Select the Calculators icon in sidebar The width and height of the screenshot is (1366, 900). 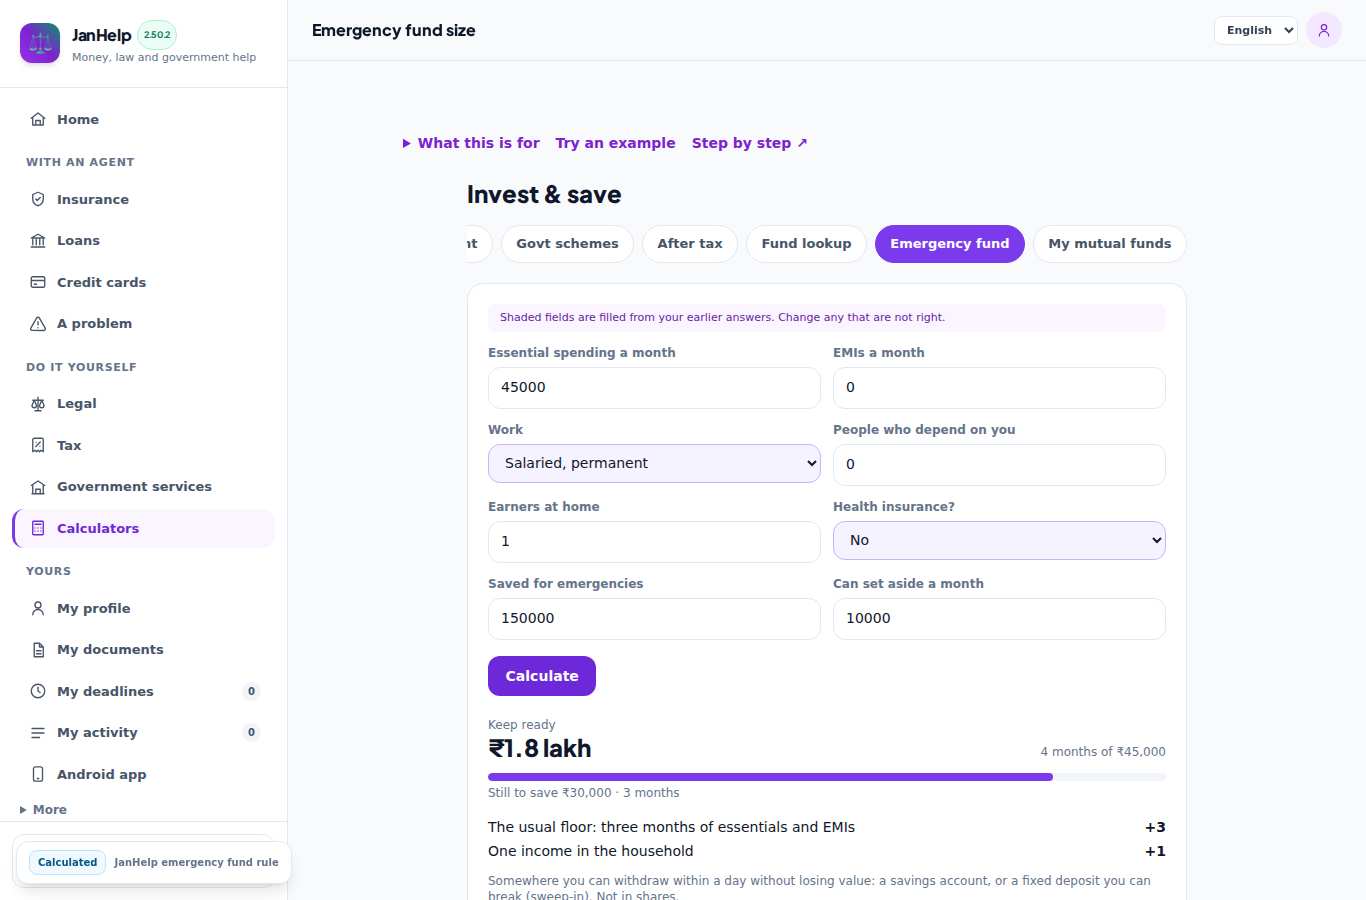[x=38, y=528]
